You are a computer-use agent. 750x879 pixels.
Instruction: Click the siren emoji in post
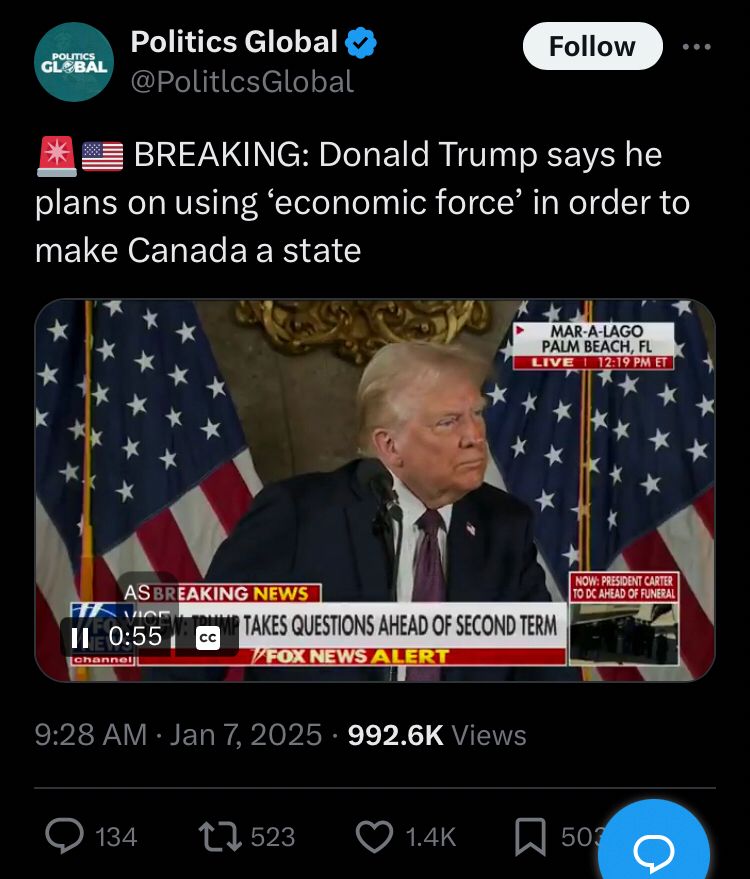[x=57, y=156]
